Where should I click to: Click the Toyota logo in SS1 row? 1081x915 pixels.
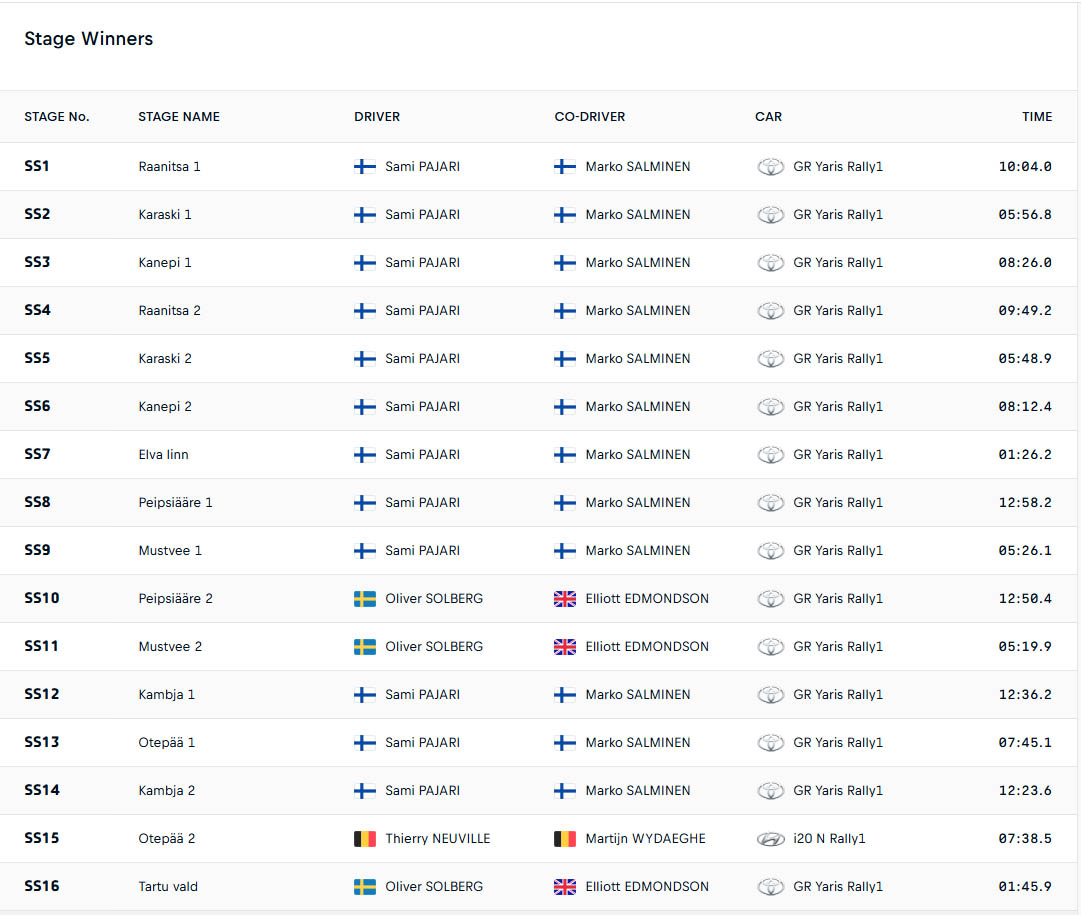click(x=770, y=166)
